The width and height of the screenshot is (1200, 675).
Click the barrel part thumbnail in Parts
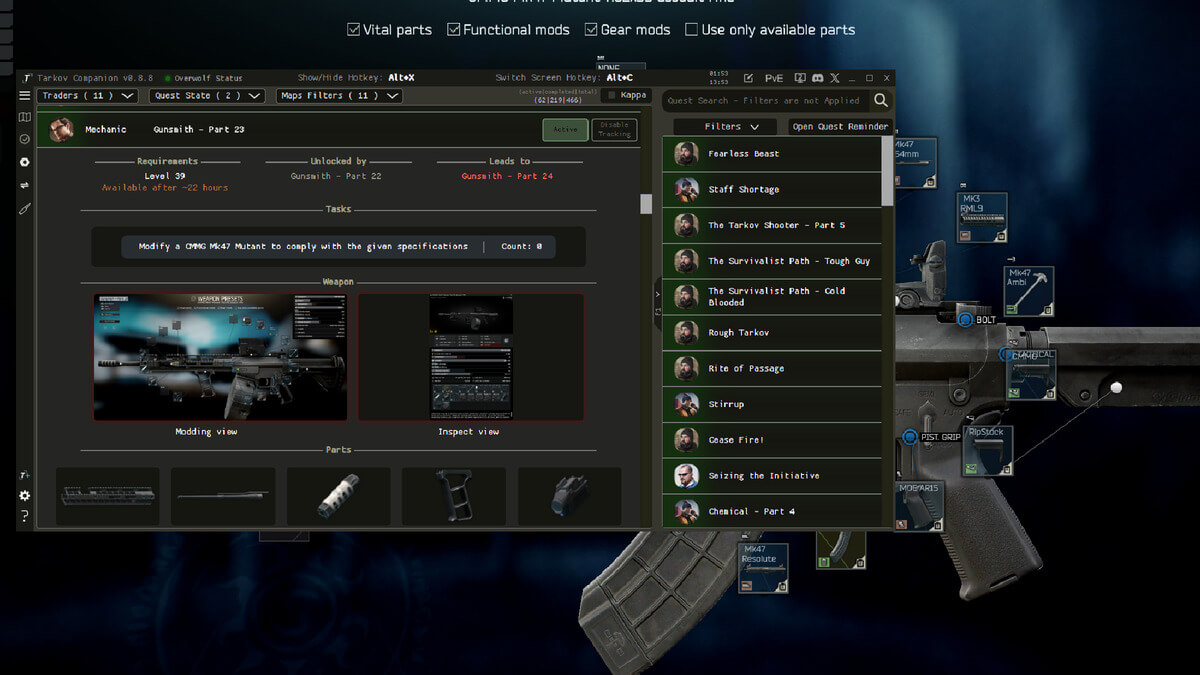[223, 496]
